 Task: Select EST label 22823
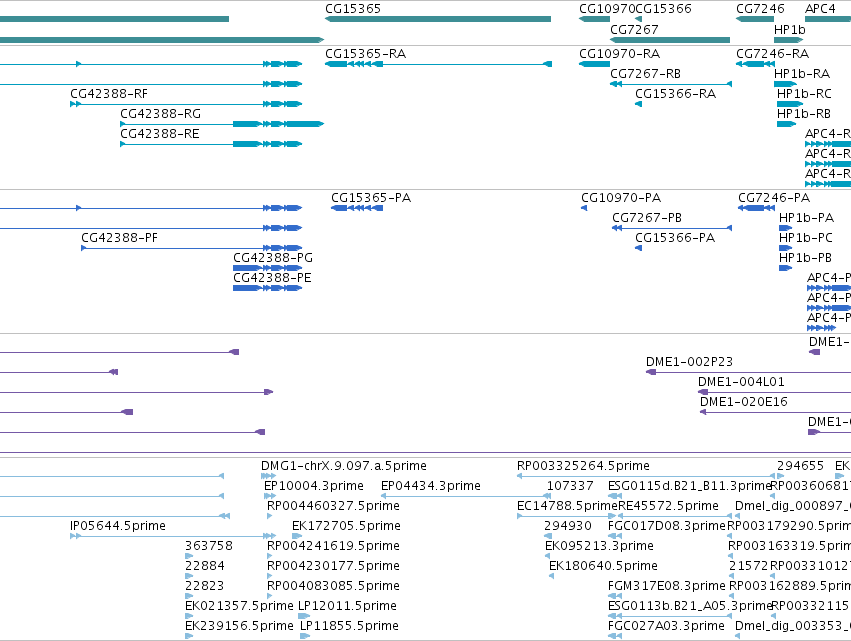(x=205, y=586)
